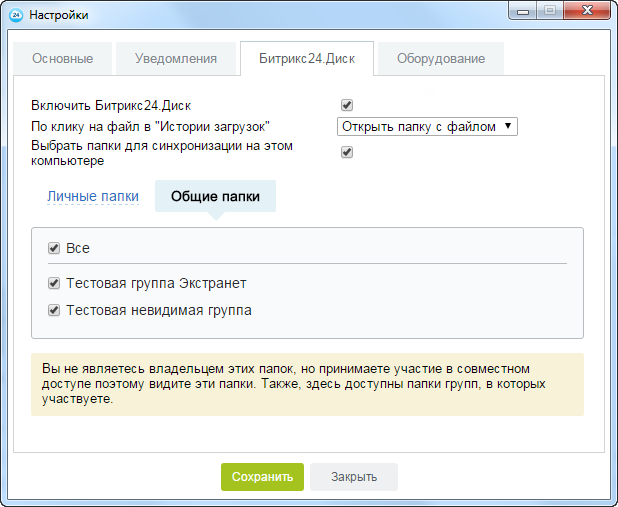Click the label Включить Битрикс24.Диск
The image size is (618, 507).
[111, 106]
